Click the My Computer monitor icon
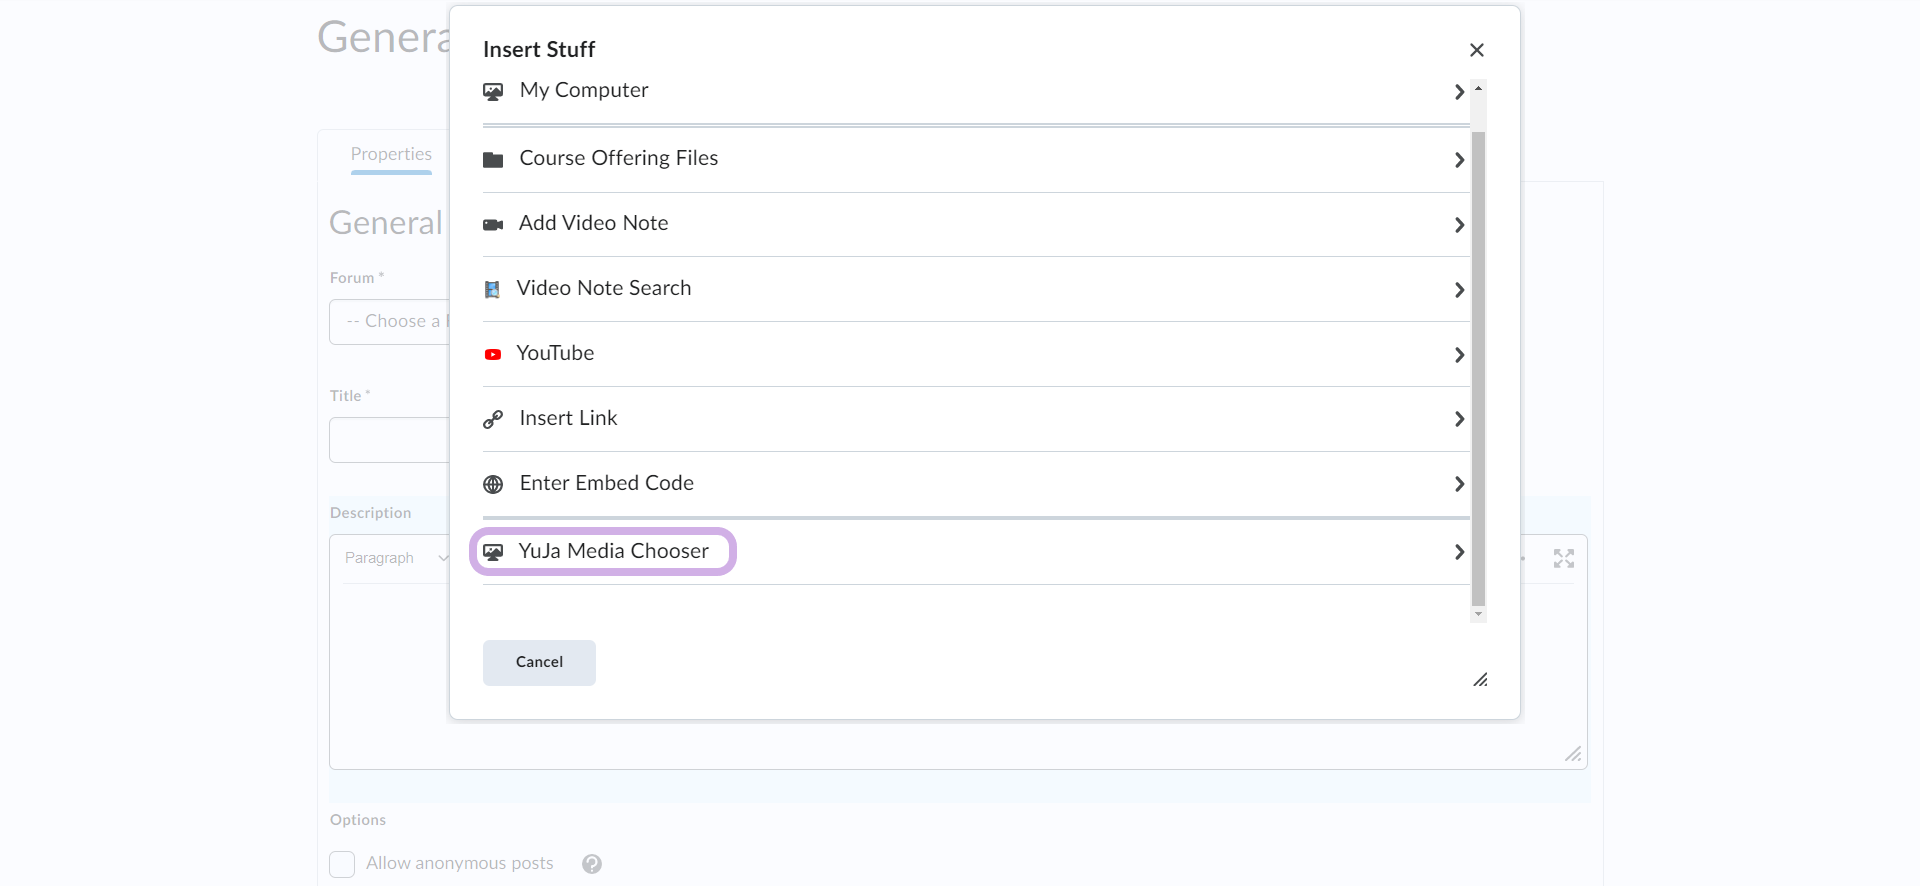Image resolution: width=1920 pixels, height=886 pixels. 493,92
